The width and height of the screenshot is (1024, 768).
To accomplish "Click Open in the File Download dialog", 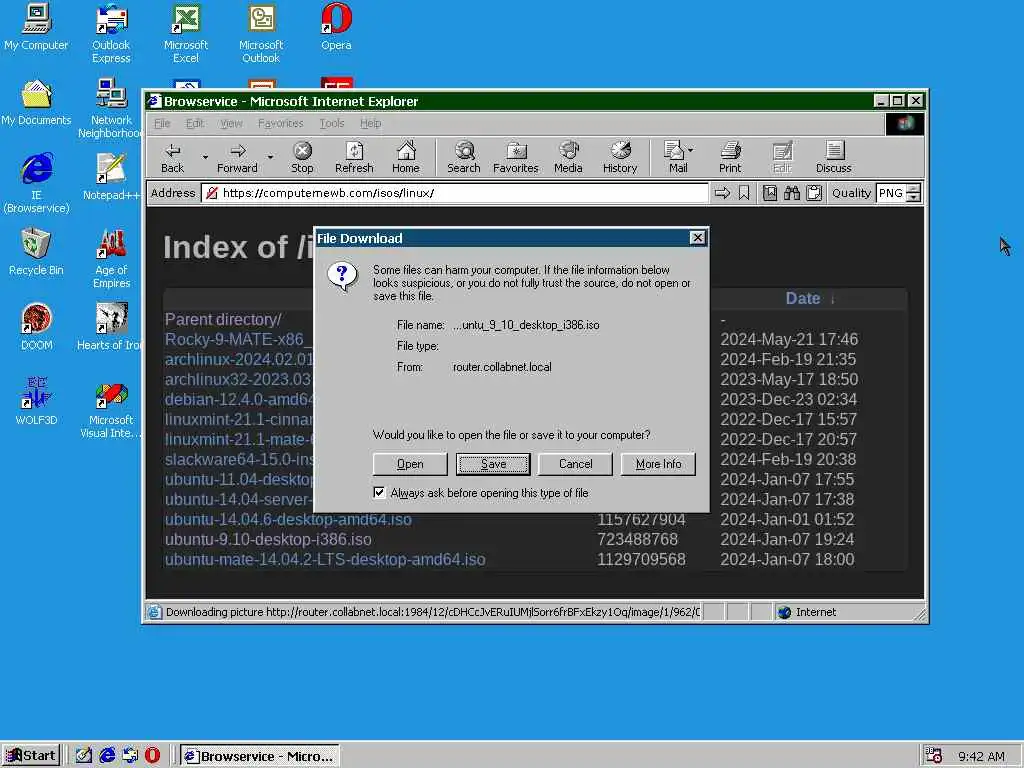I will click(410, 464).
